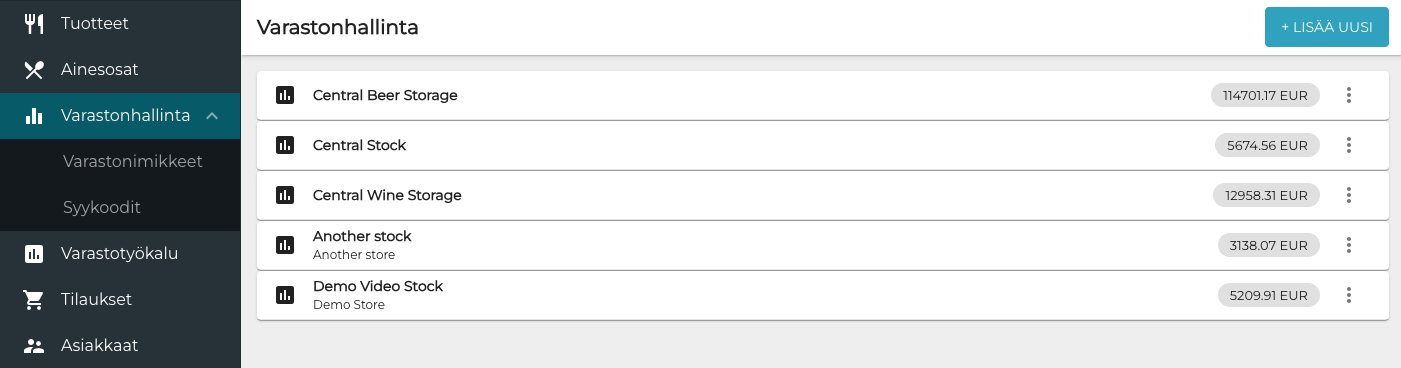The height and width of the screenshot is (368, 1401).
Task: Open three-dot menu for Another stock
Action: (x=1349, y=245)
